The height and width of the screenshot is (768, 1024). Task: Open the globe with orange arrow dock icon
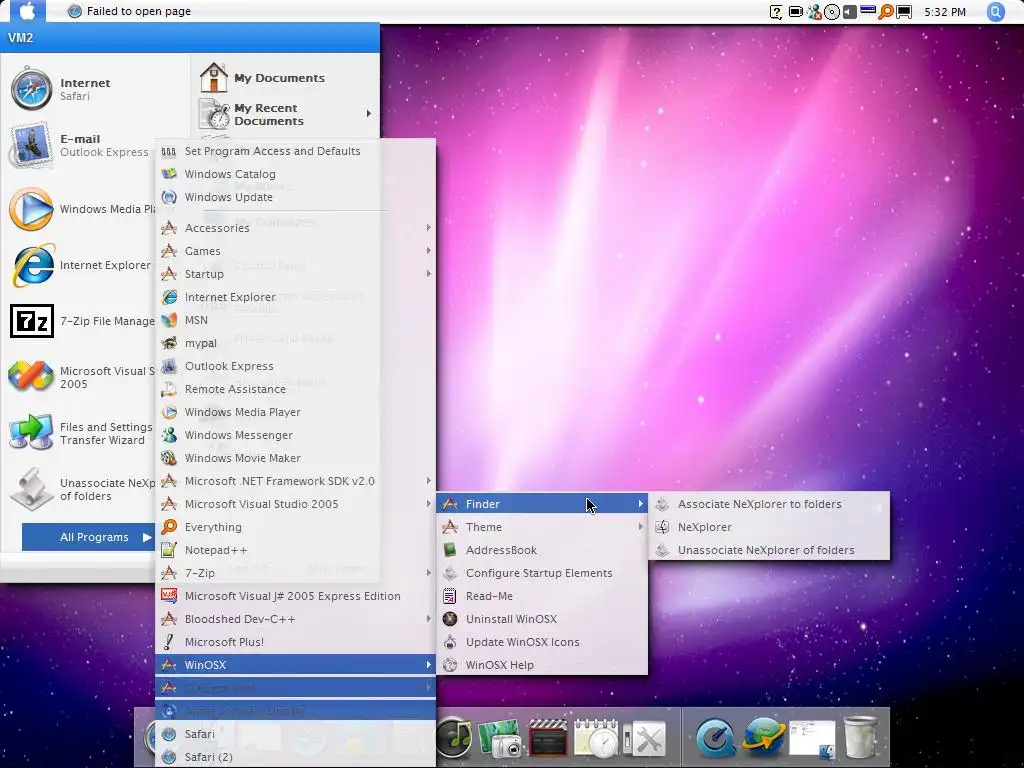763,738
